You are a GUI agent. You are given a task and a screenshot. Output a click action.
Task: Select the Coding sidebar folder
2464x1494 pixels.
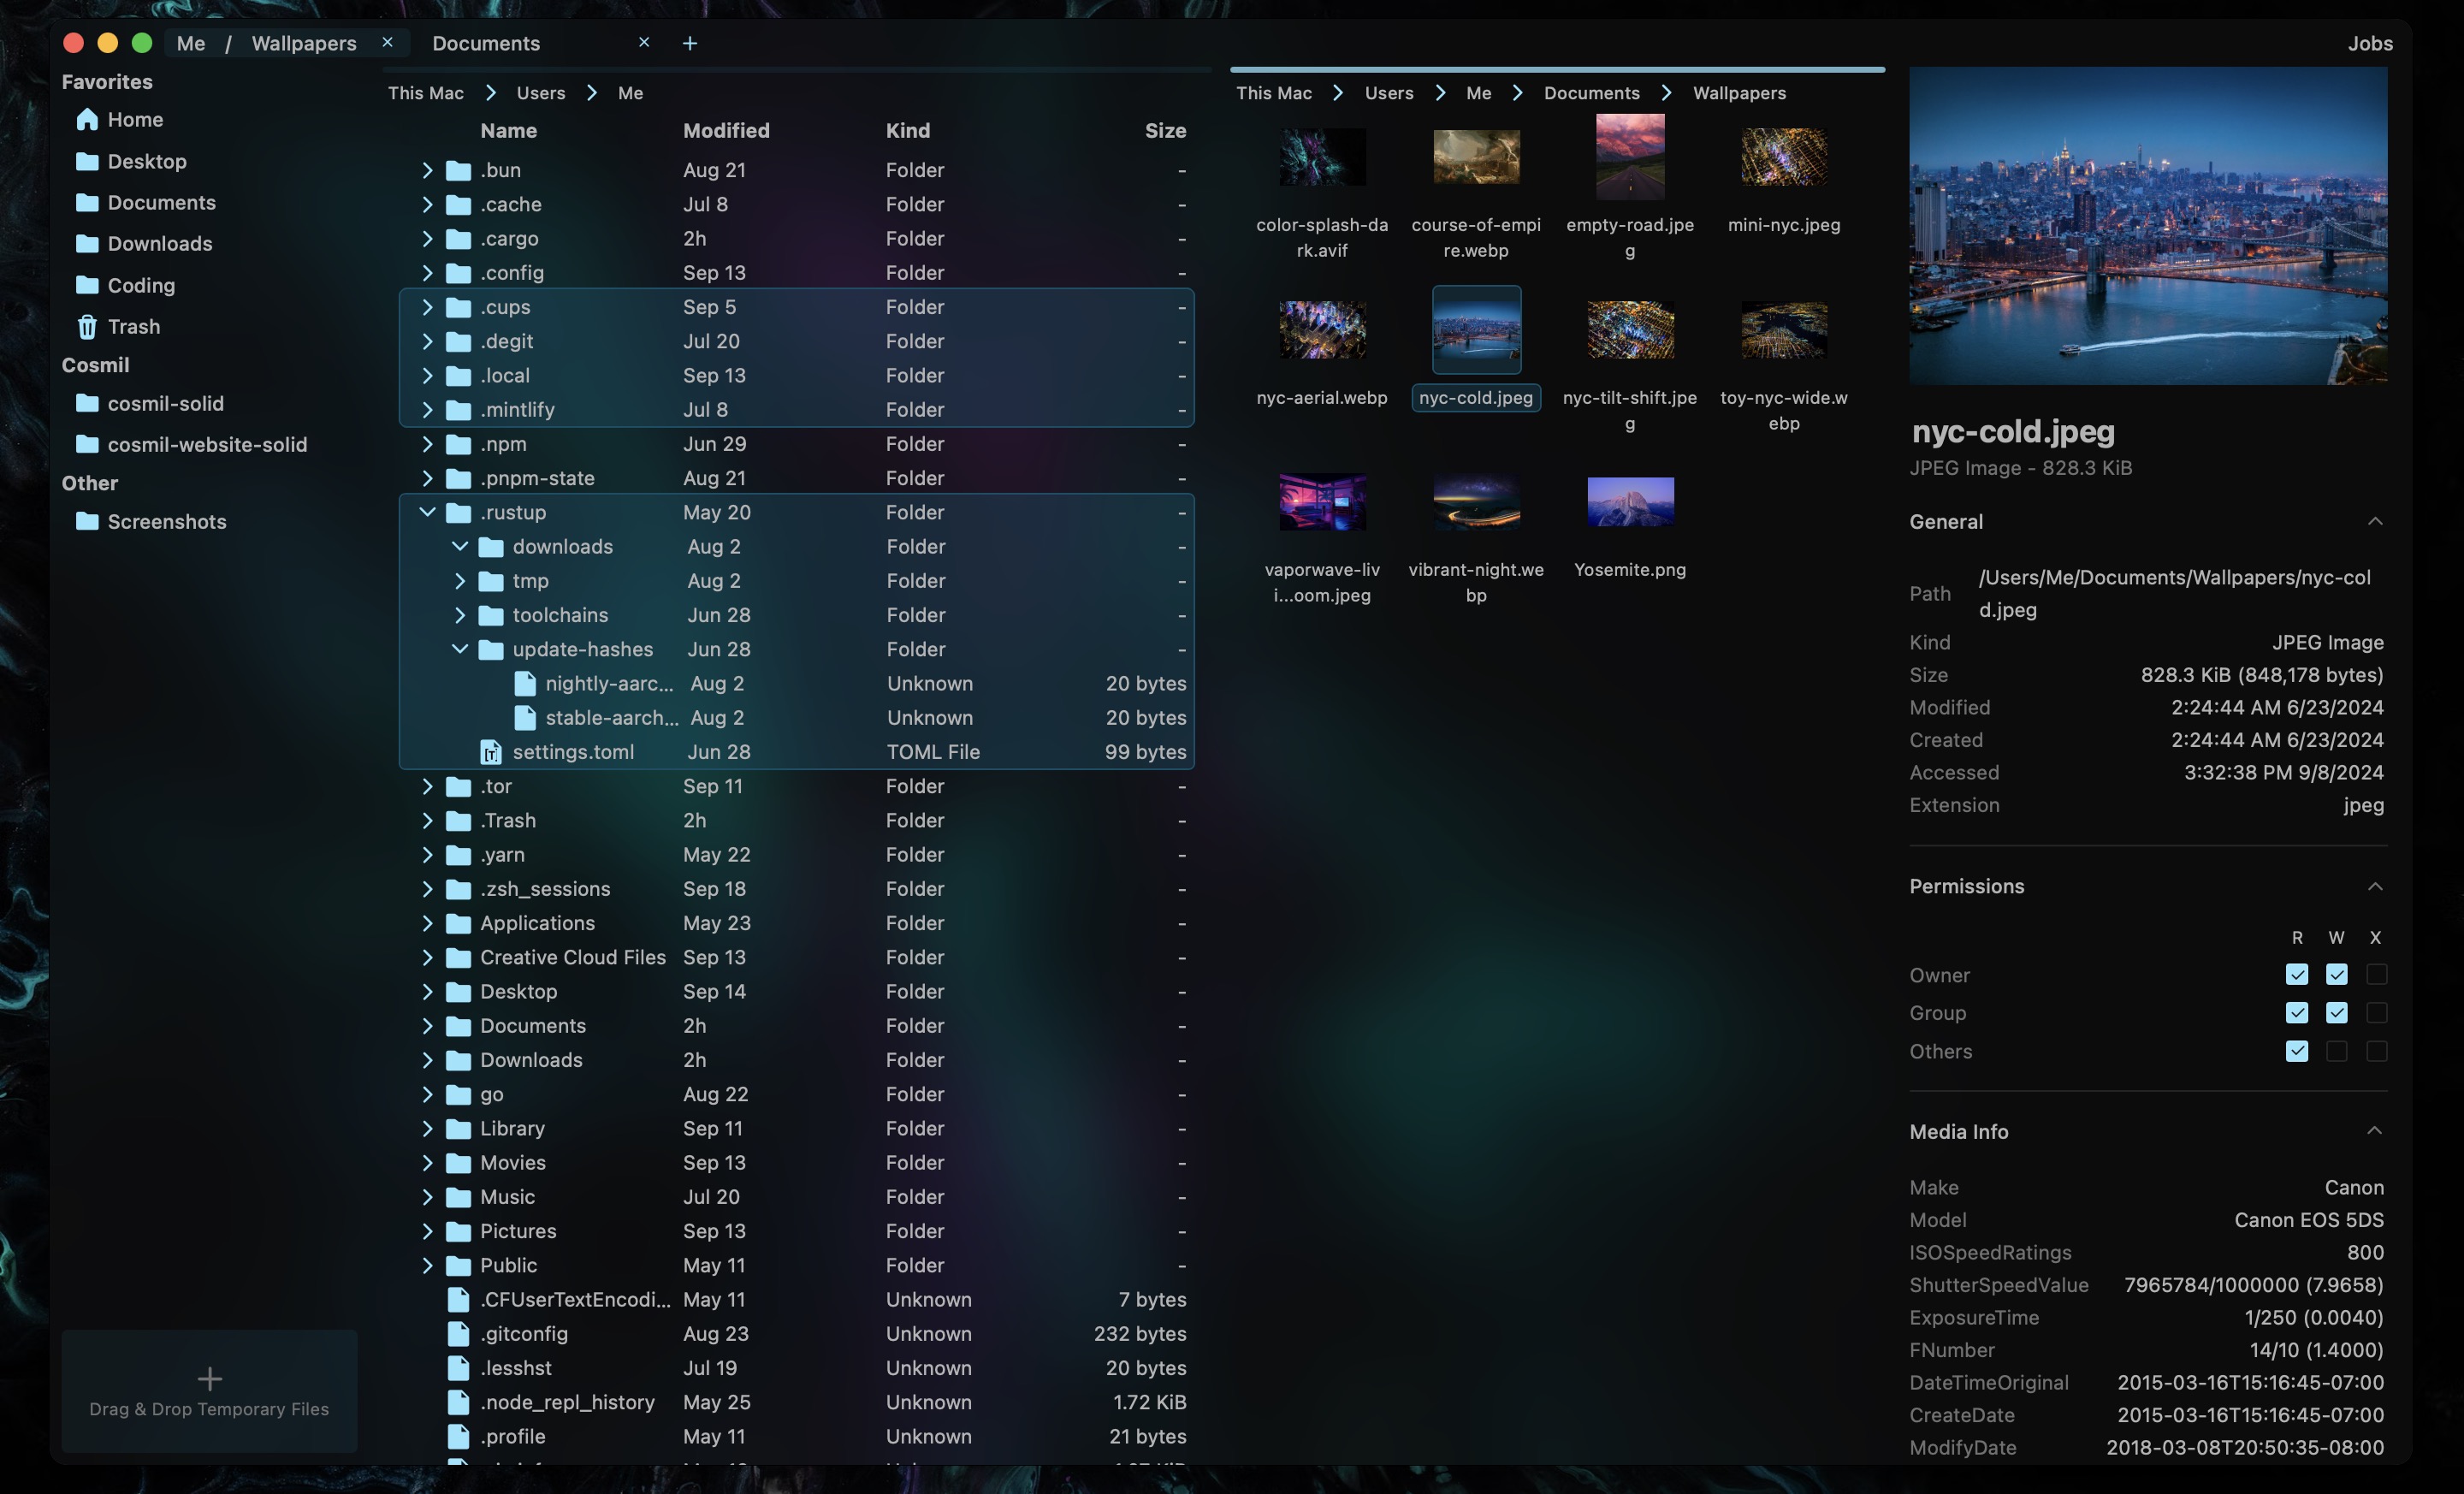click(x=140, y=285)
